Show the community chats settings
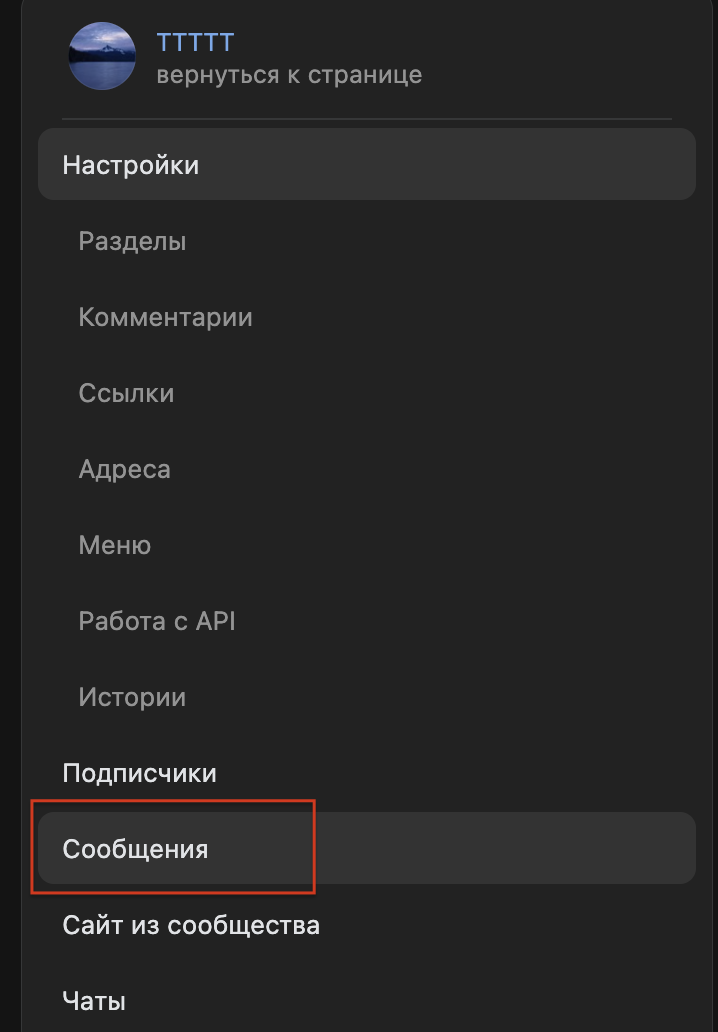718x1032 pixels. pos(94,1000)
